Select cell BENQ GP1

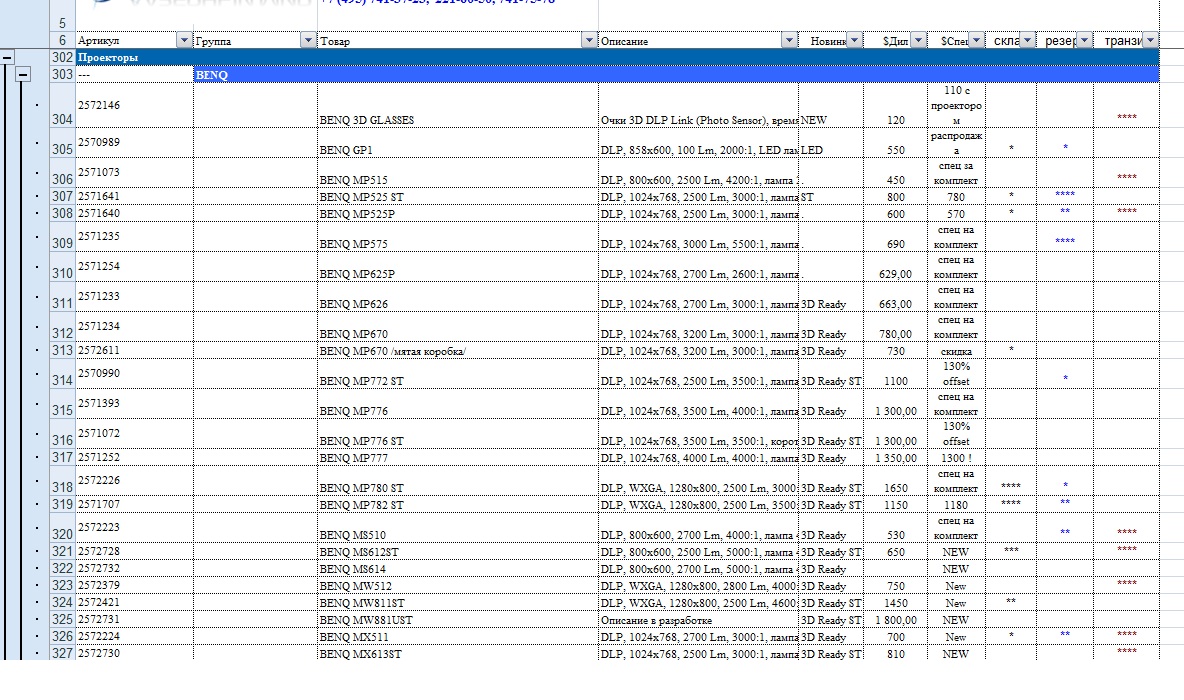pyautogui.click(x=458, y=142)
